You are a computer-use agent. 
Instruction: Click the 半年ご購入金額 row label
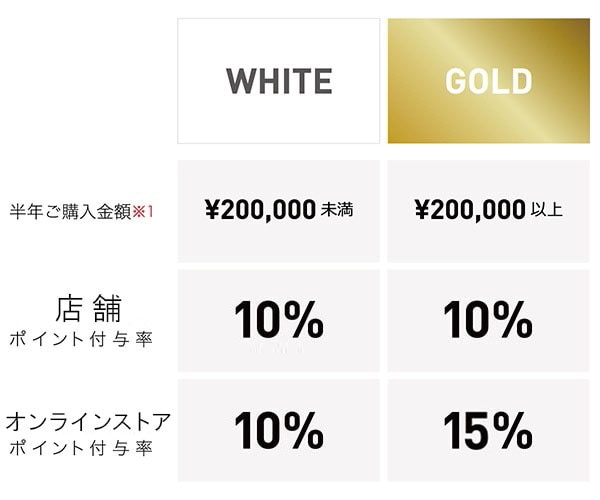pos(70,212)
